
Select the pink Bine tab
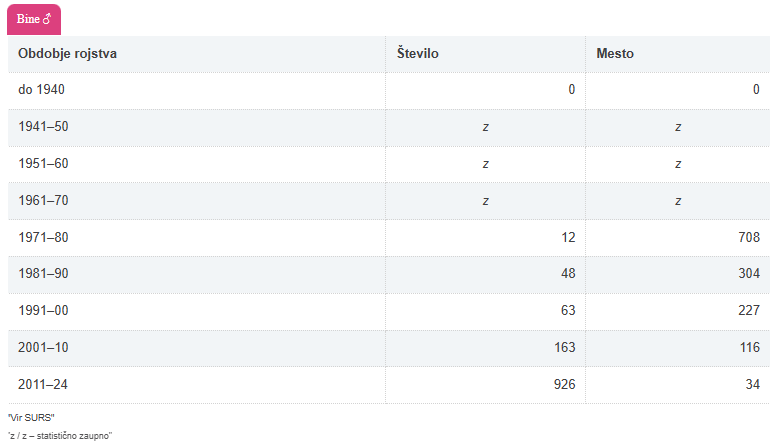[34, 19]
